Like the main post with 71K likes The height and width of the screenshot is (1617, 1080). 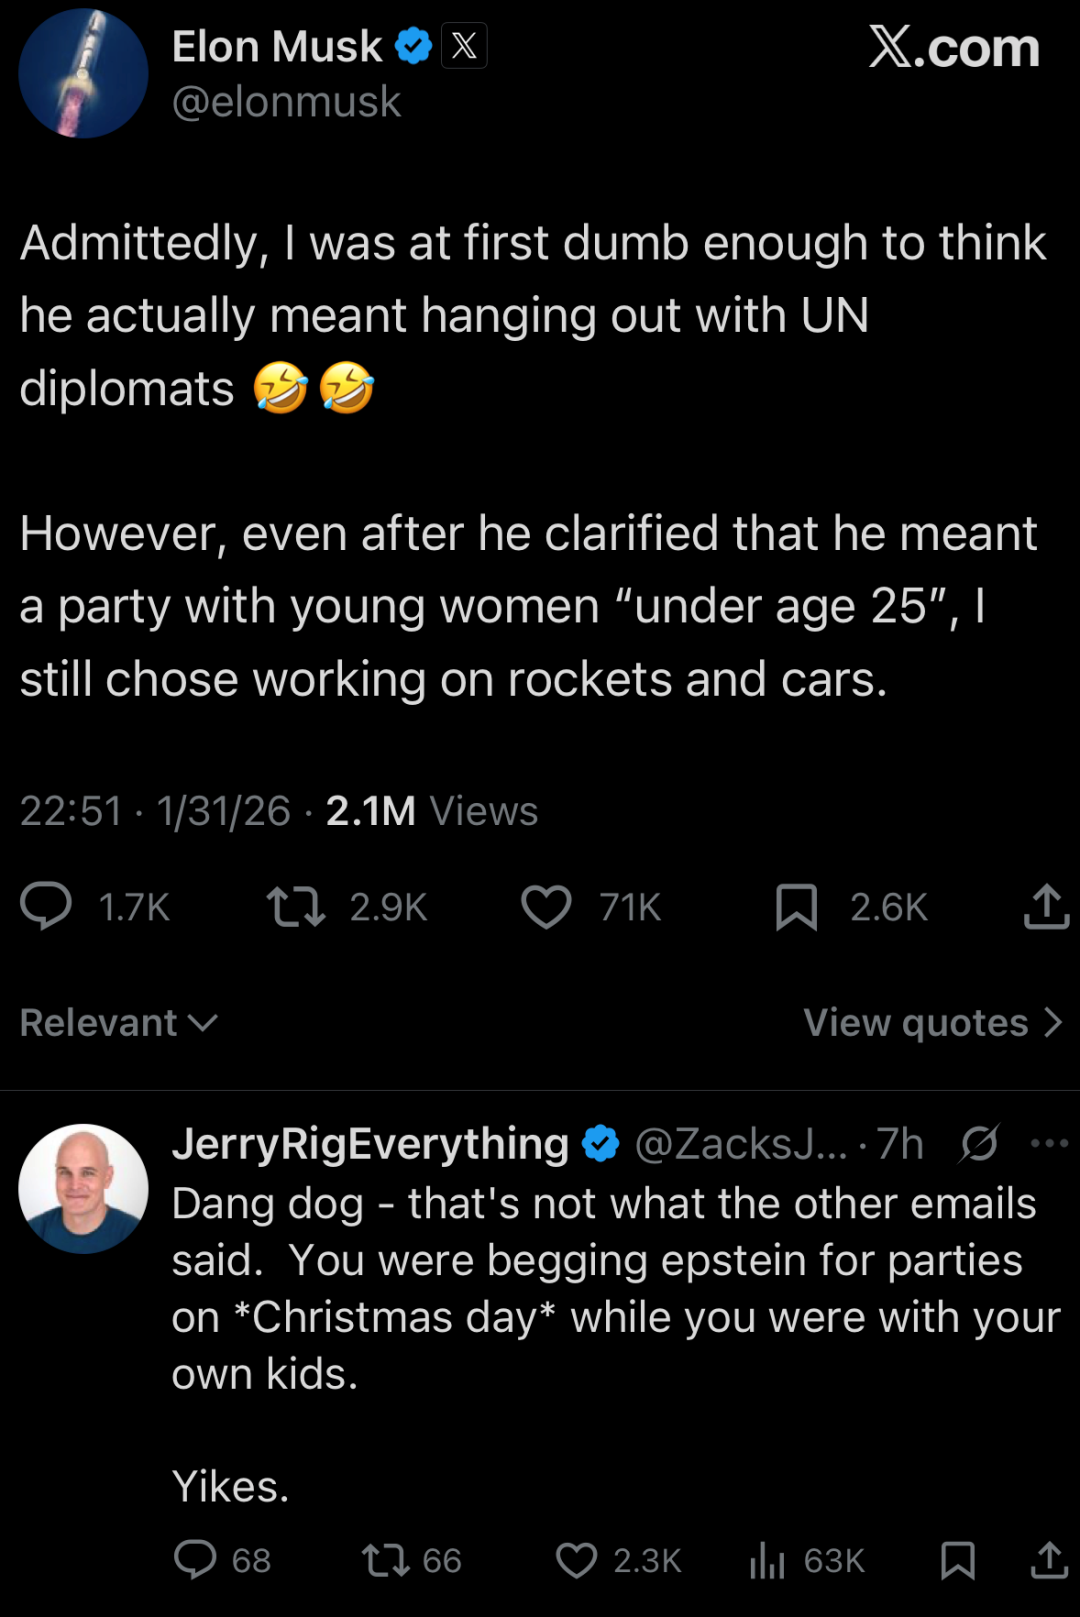point(546,907)
